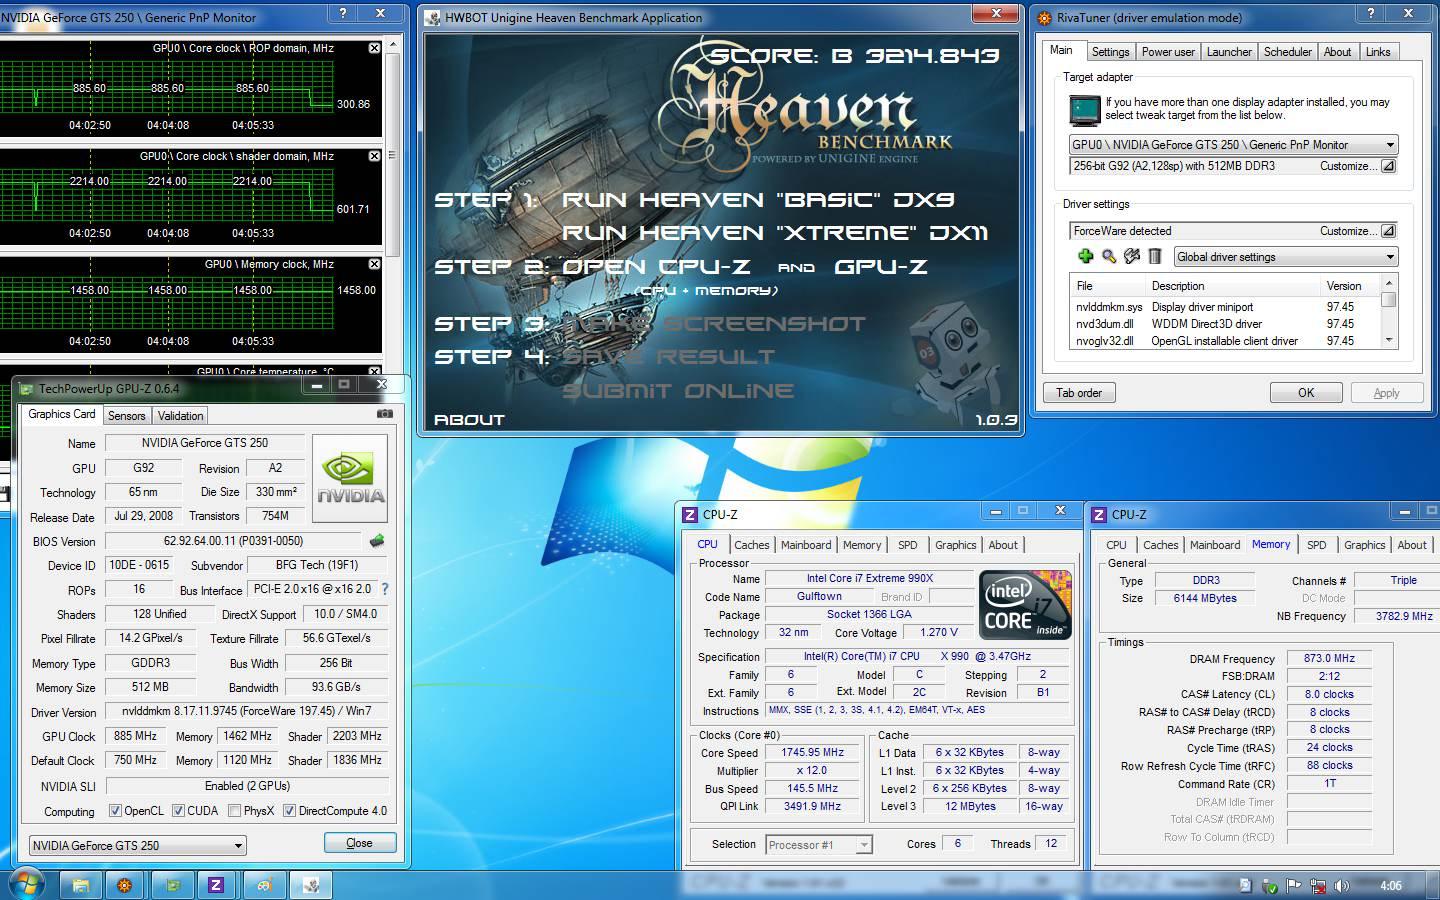This screenshot has height=900, width=1440.
Task: Open the Customize triangle button for ForceWare detected
Action: (x=1388, y=231)
